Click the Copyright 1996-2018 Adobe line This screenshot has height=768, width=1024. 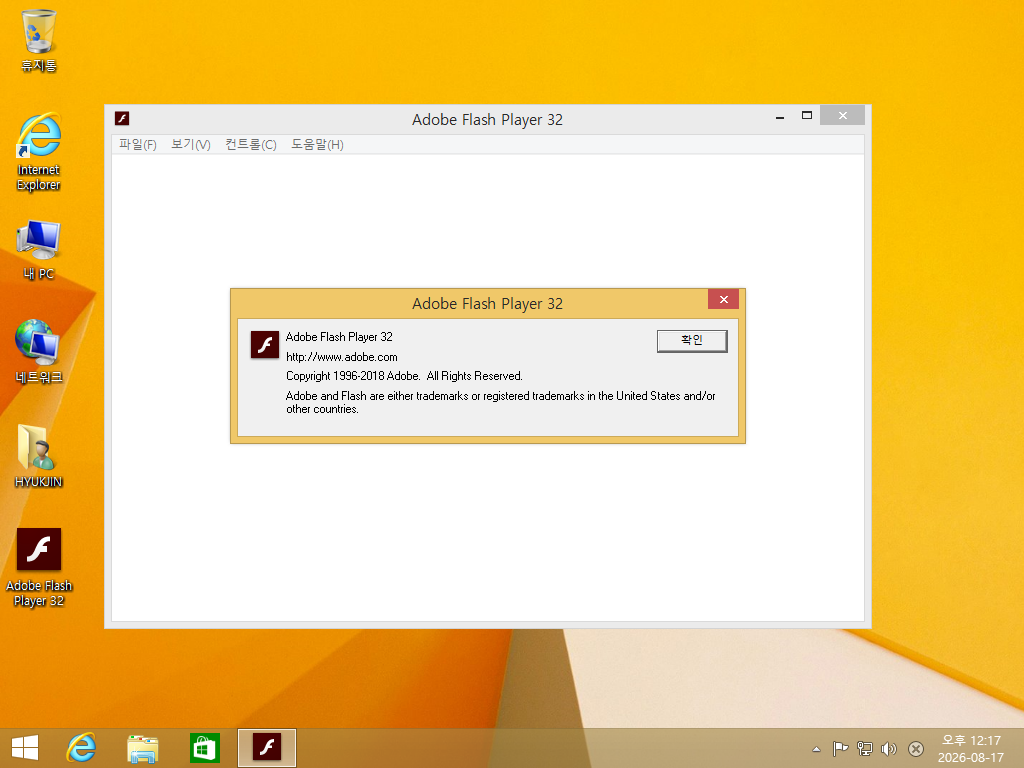click(404, 376)
